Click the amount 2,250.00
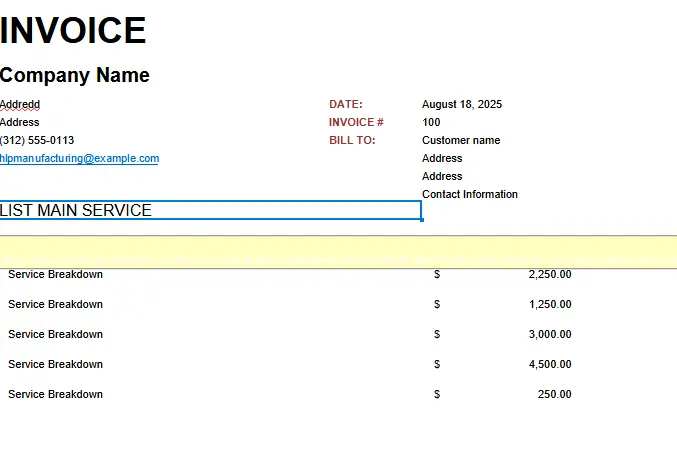The image size is (677, 461). (550, 275)
